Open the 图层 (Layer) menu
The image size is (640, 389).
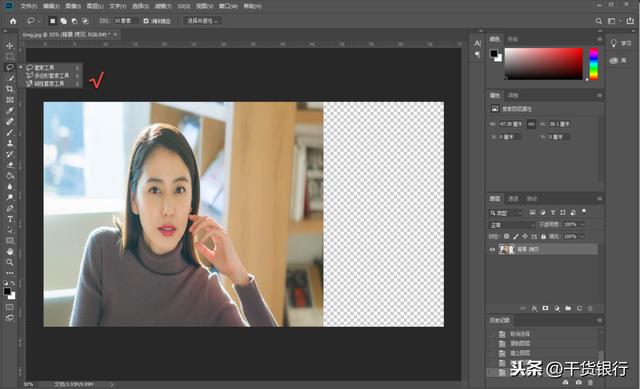95,6
